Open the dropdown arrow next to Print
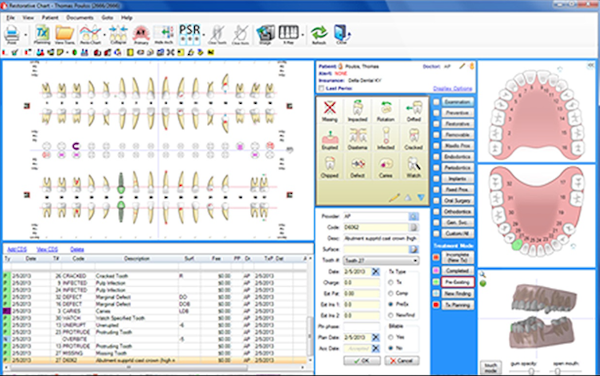 pos(26,35)
